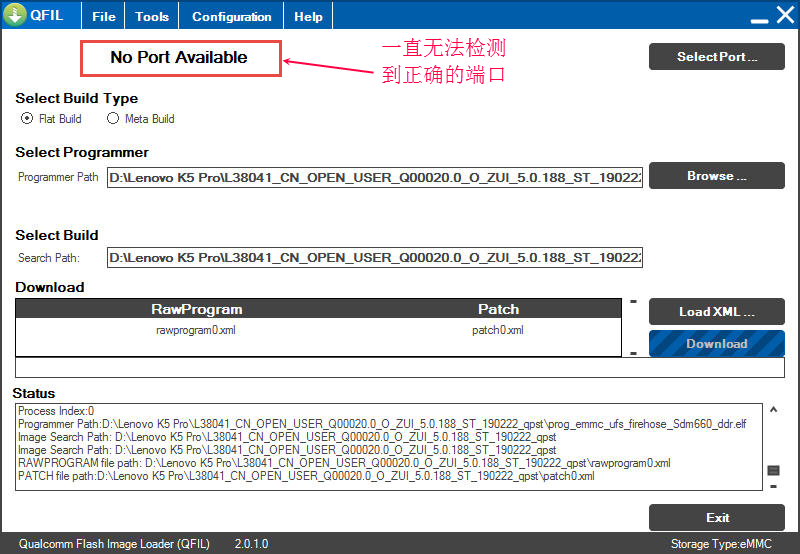Screen dimensions: 800x554
Task: Click the status log lines icon
Action: point(773,470)
